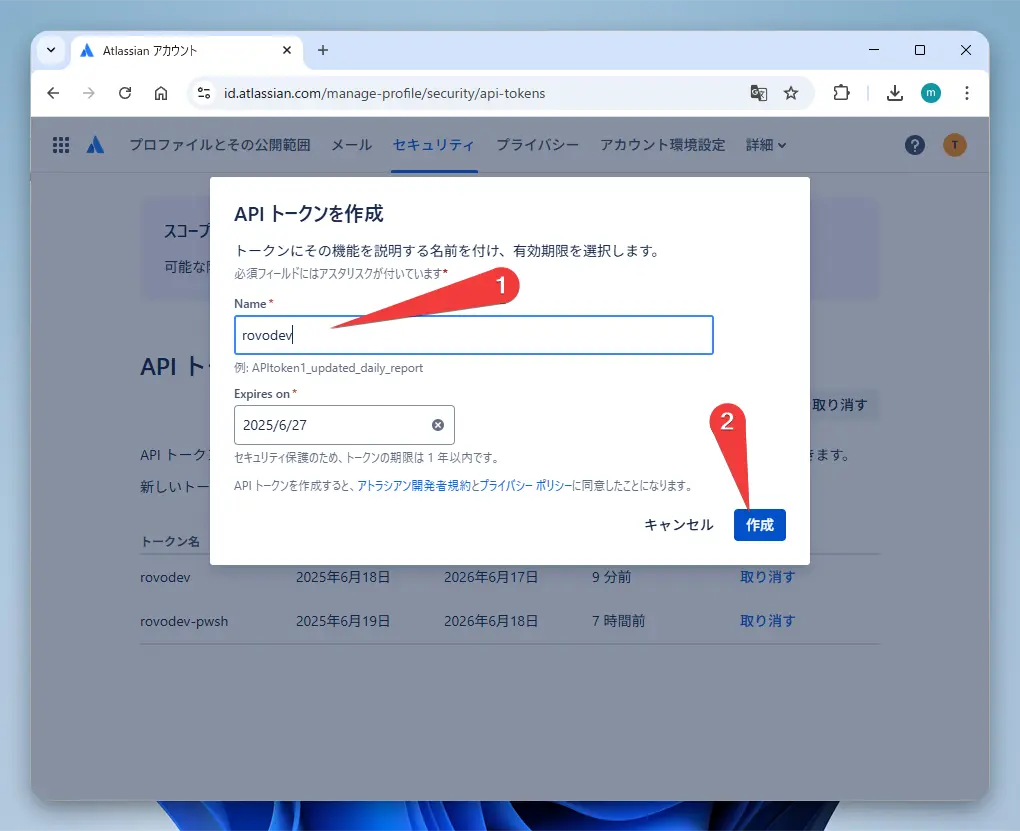Click the 作成 button to create the token
The image size is (1020, 831).
pos(759,524)
